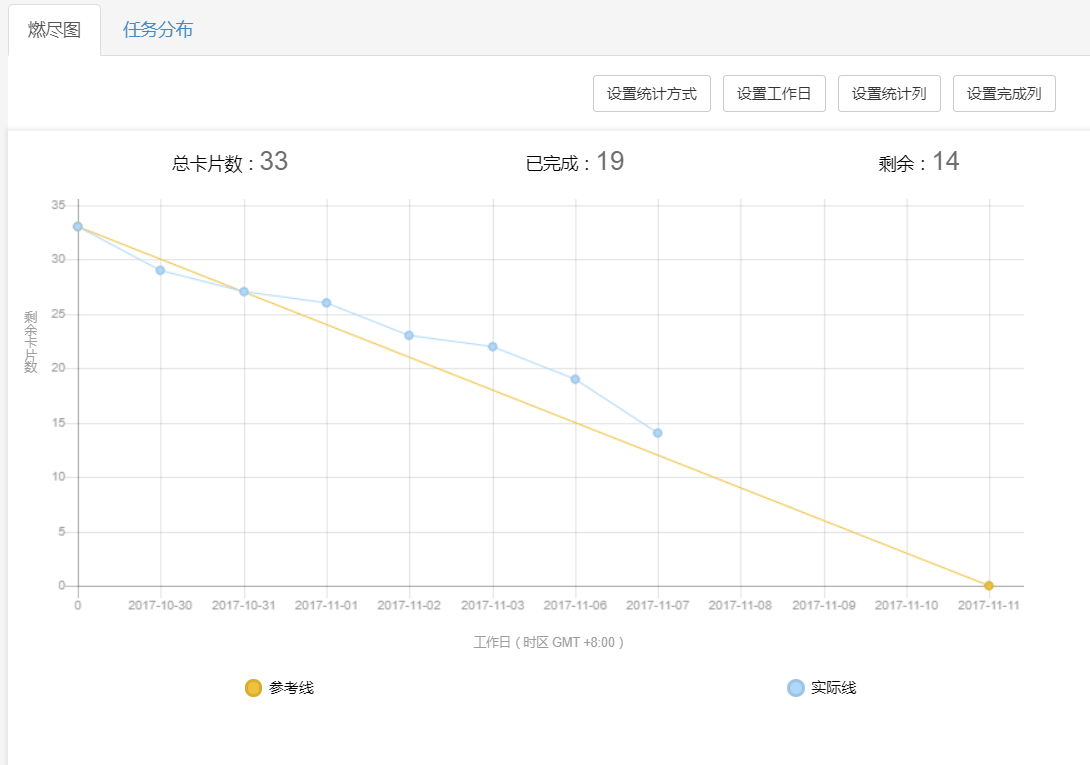Image resolution: width=1090 pixels, height=765 pixels.
Task: Toggle the 实际线 legend marker
Action: coord(795,688)
